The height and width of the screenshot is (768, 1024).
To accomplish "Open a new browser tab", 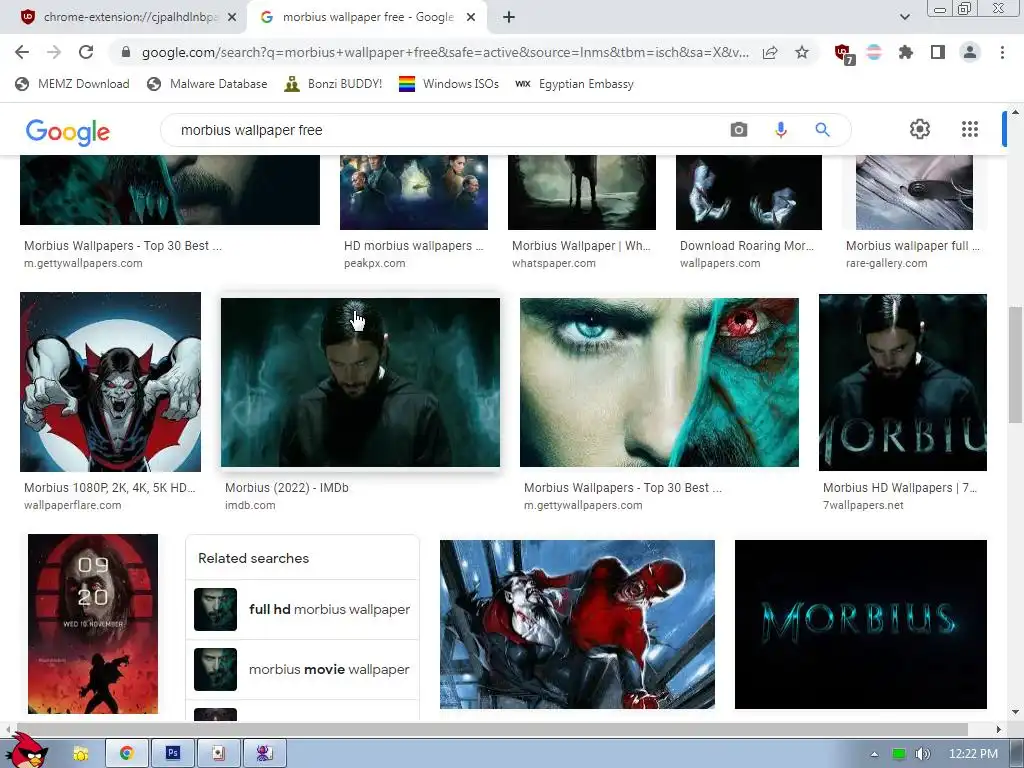I will coord(509,17).
